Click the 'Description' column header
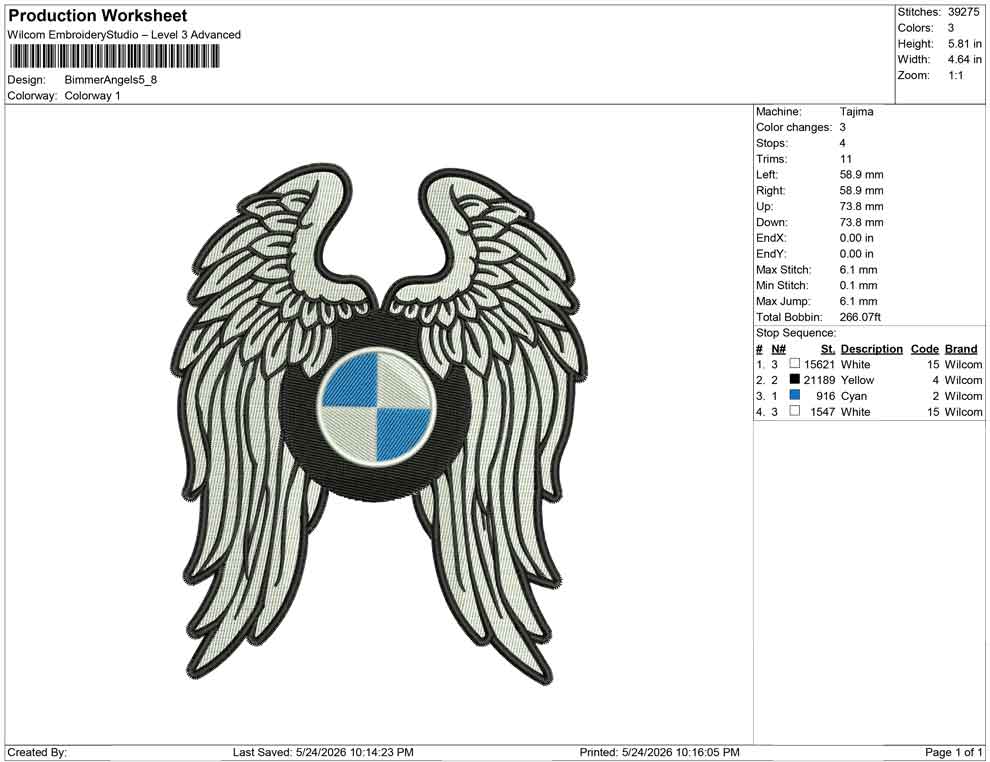Image resolution: width=990 pixels, height=762 pixels. pyautogui.click(x=872, y=349)
